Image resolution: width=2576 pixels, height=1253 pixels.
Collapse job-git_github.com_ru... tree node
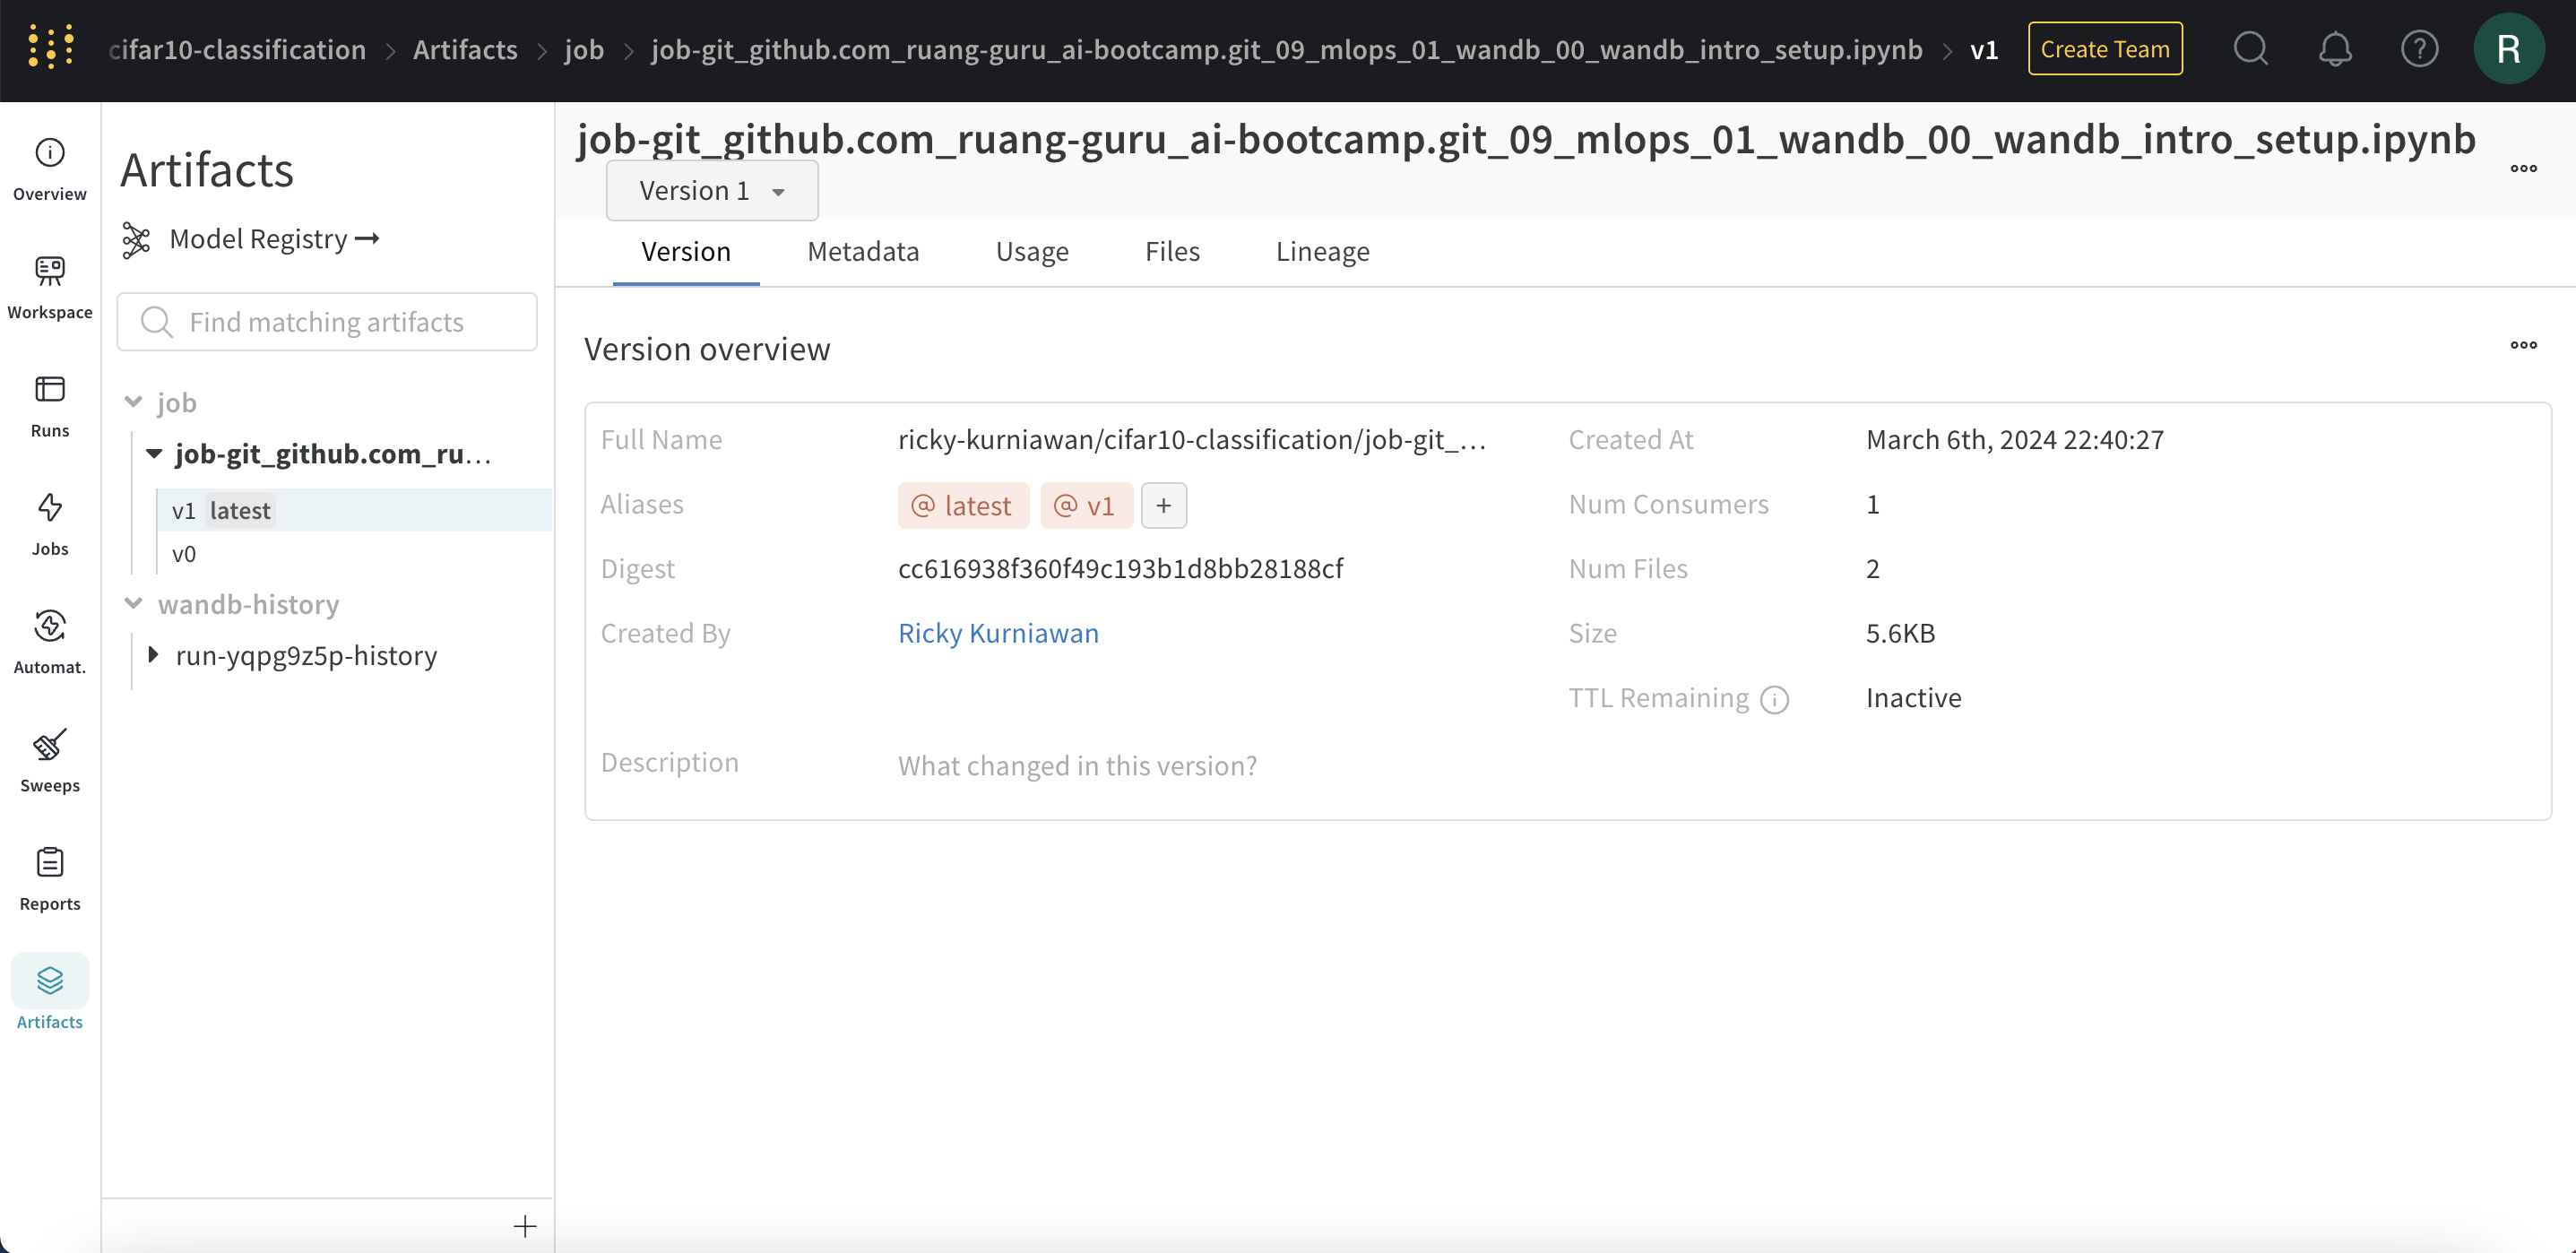coord(154,454)
